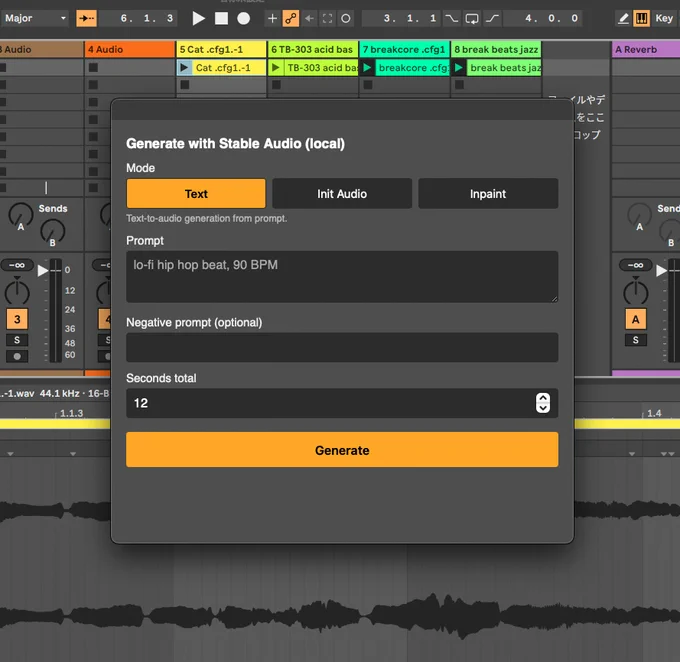The image size is (680, 662).
Task: Adjust Send A knob on track 3
Action: (x=20, y=215)
